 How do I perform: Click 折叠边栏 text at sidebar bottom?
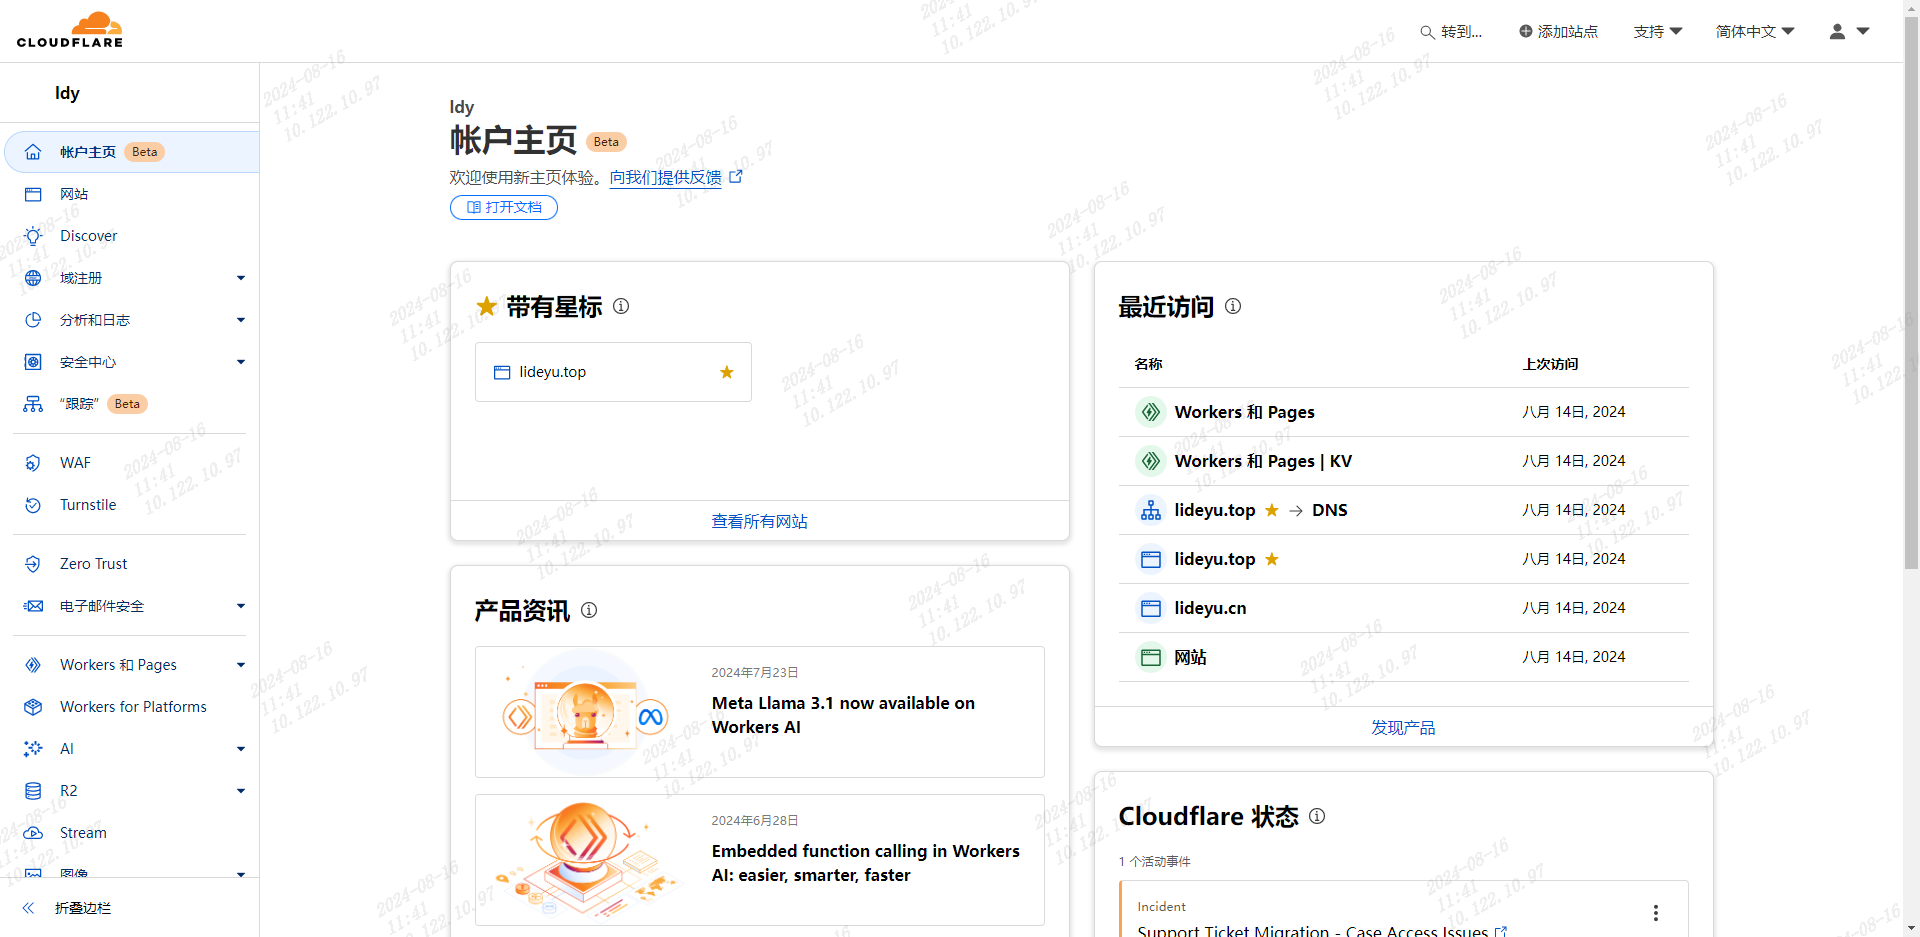click(x=83, y=908)
